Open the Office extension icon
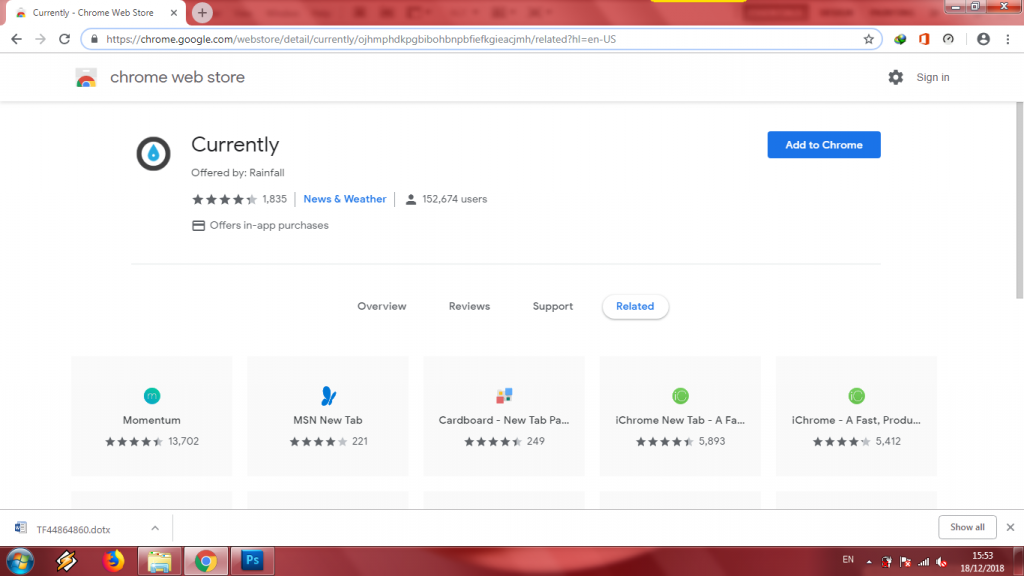The width and height of the screenshot is (1024, 576). 924,39
